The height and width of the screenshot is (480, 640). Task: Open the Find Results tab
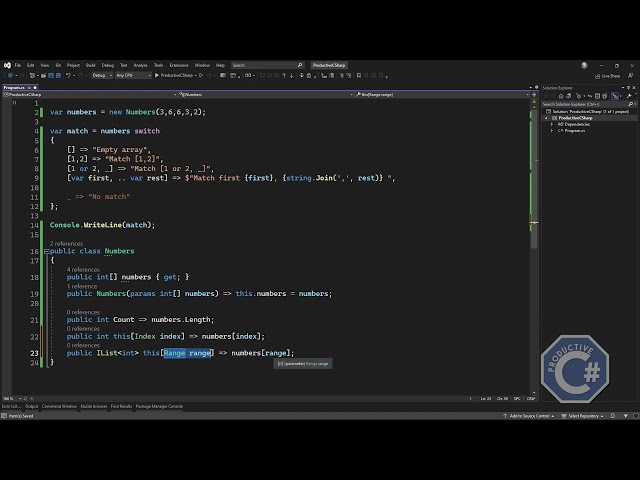coord(121,407)
